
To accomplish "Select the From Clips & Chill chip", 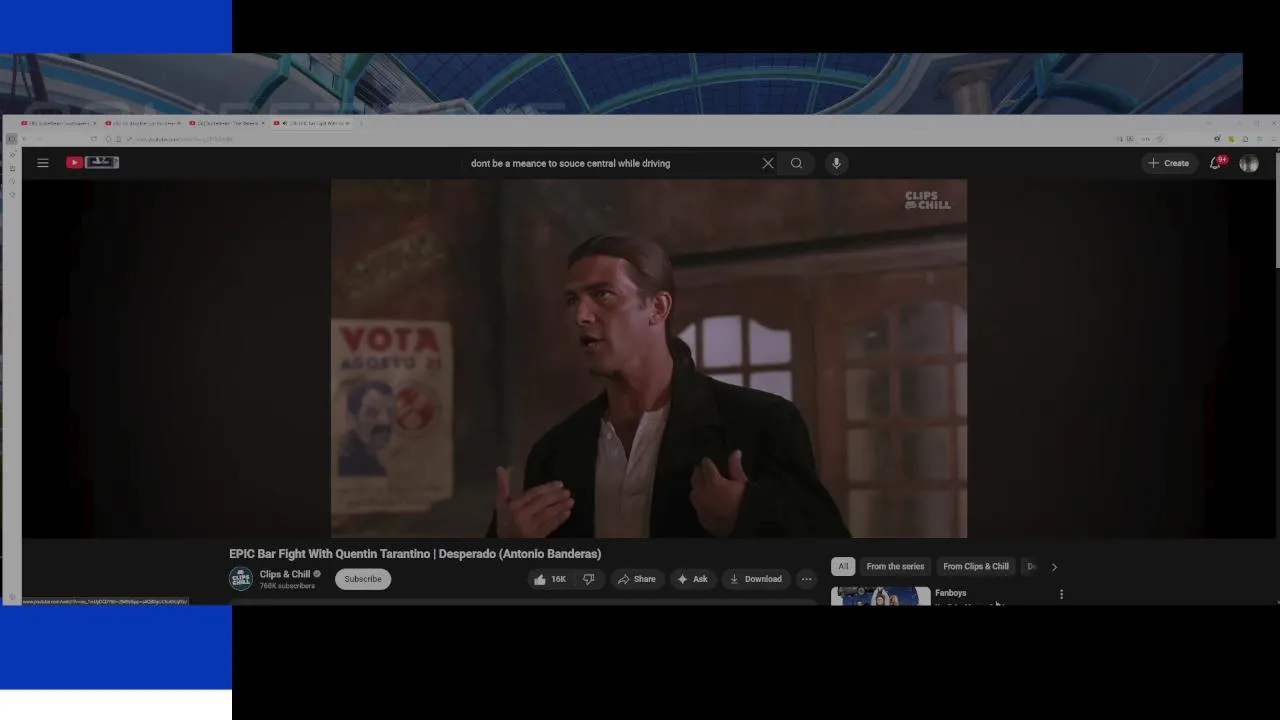I will coord(976,566).
